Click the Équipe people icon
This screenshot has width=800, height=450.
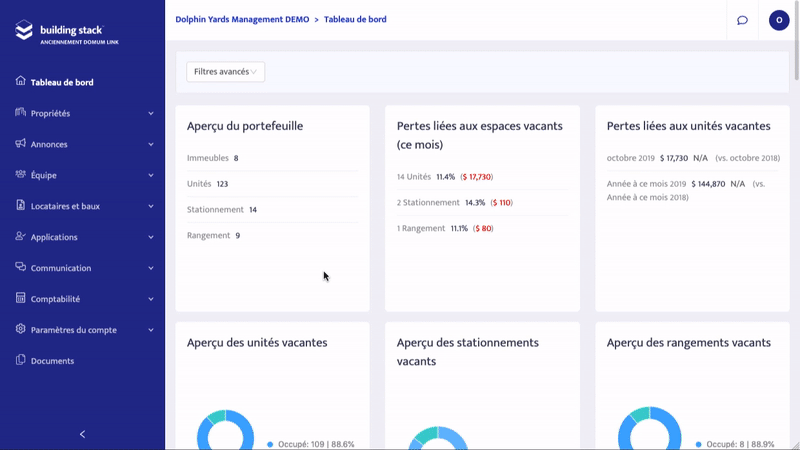click(x=20, y=174)
